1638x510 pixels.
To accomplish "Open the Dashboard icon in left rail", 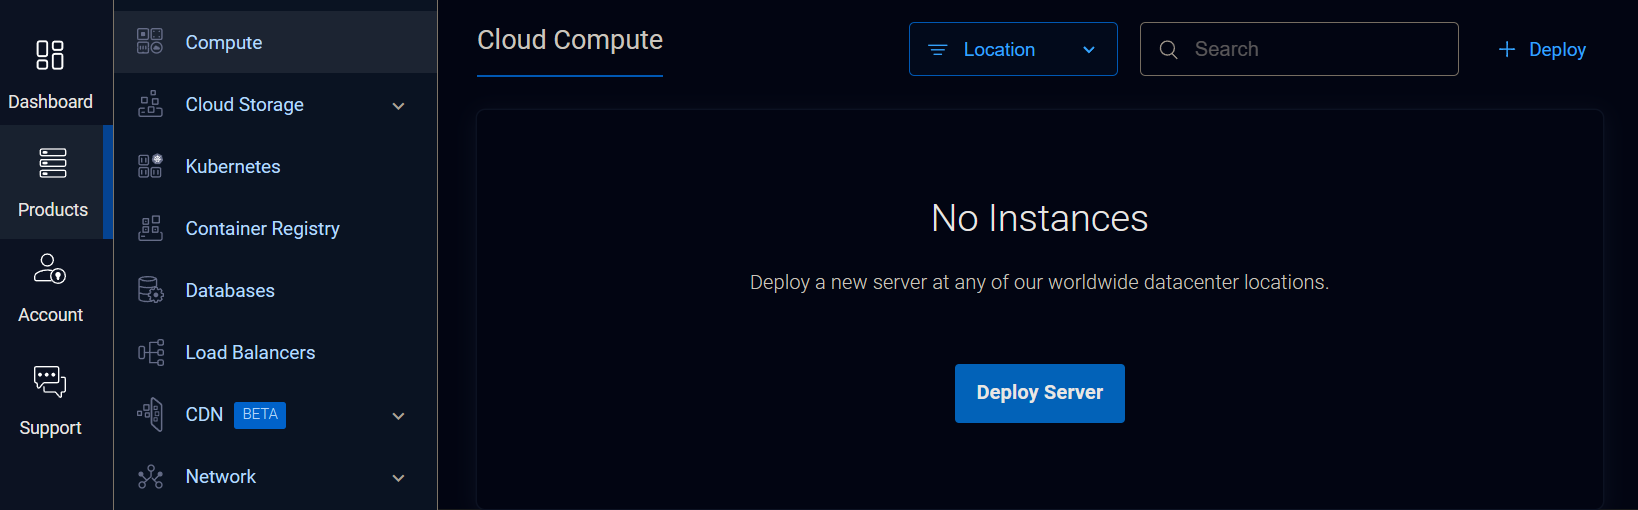I will 50,55.
